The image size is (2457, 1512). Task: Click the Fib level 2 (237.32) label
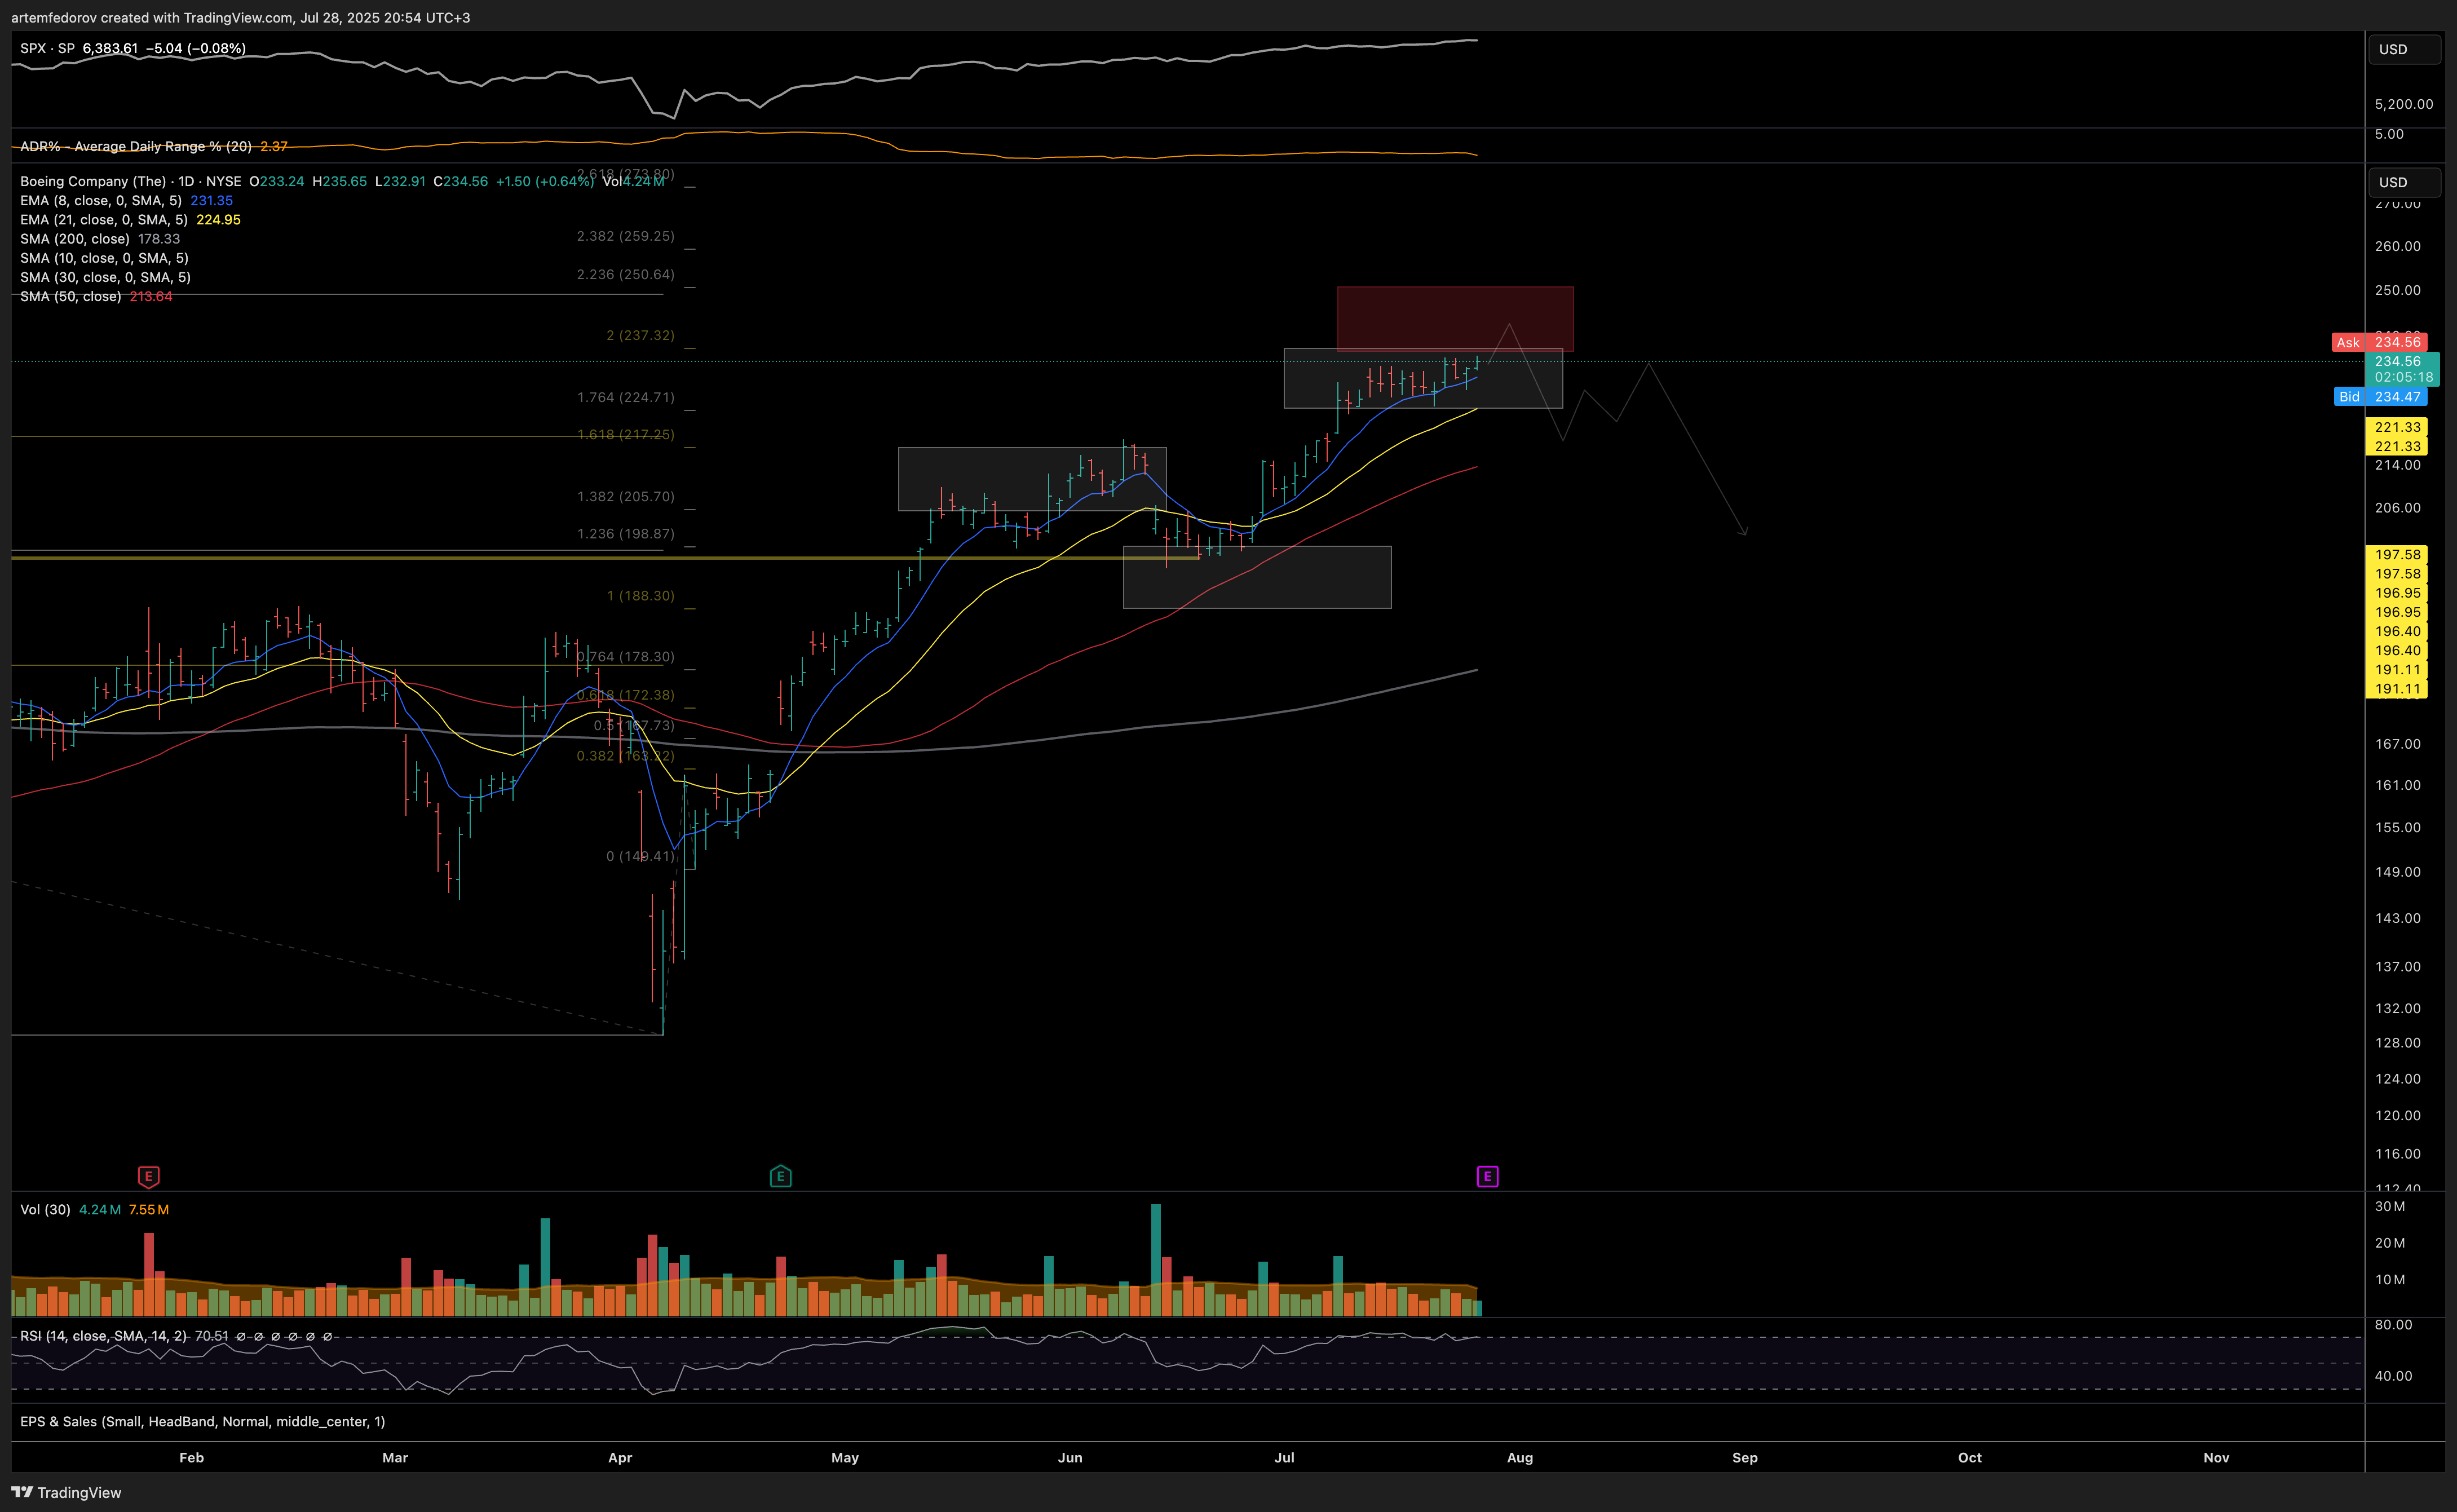pyautogui.click(x=640, y=335)
